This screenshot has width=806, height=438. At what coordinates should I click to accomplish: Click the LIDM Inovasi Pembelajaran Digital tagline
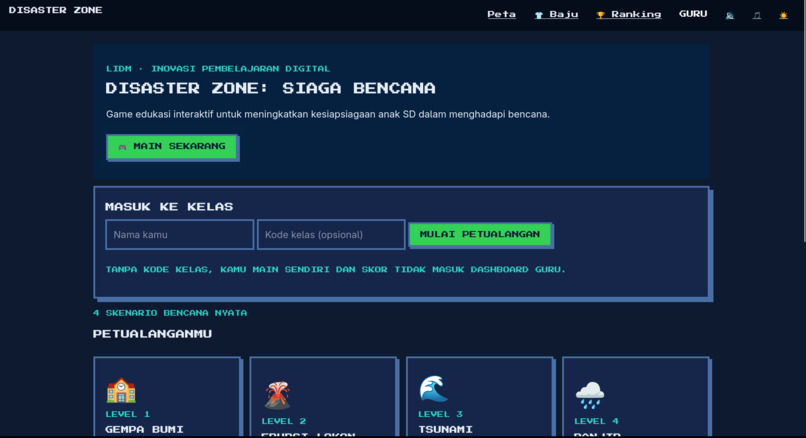(x=218, y=68)
